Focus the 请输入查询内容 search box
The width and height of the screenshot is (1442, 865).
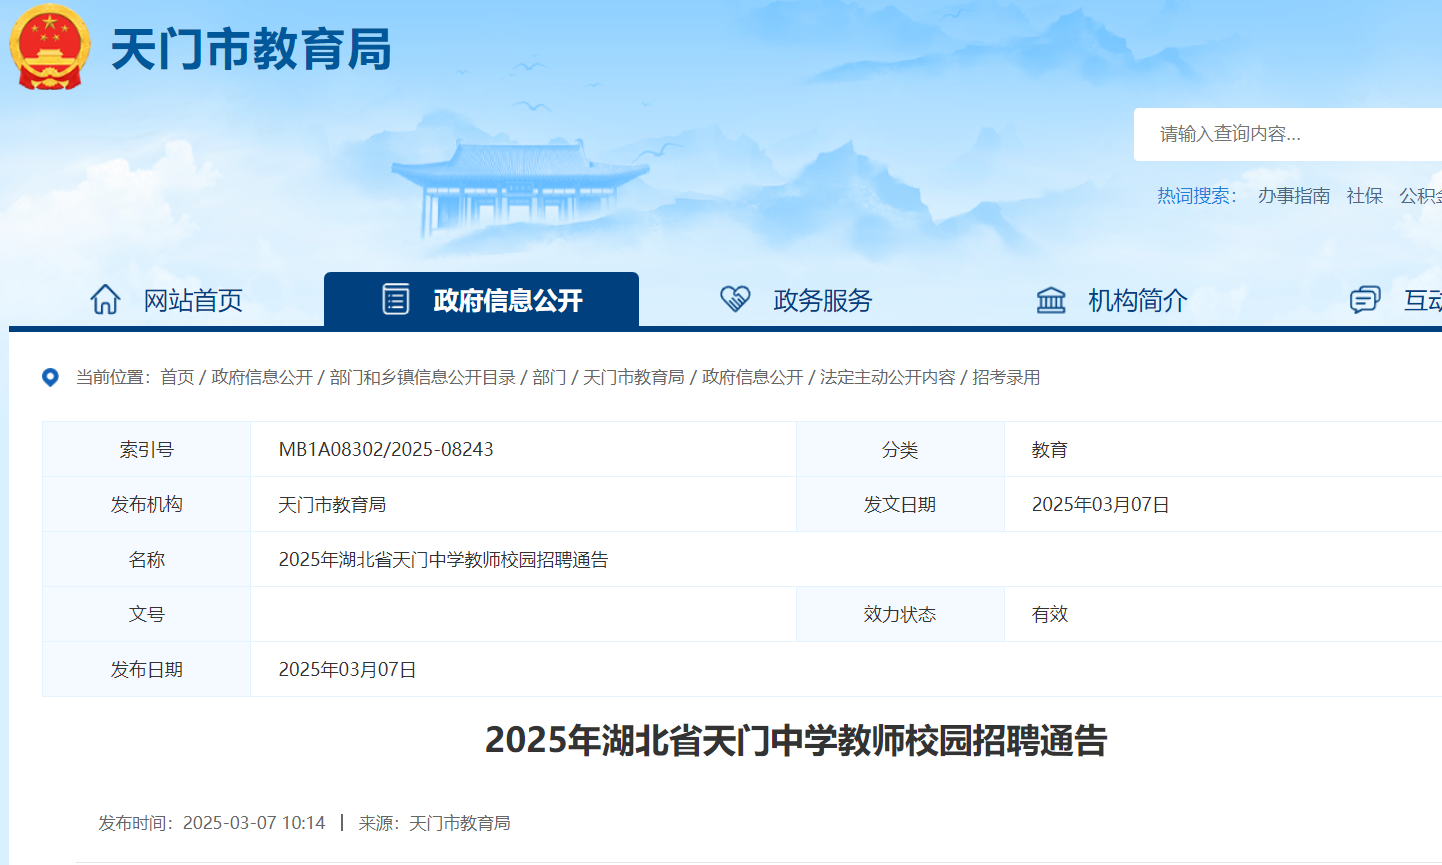click(x=1288, y=134)
